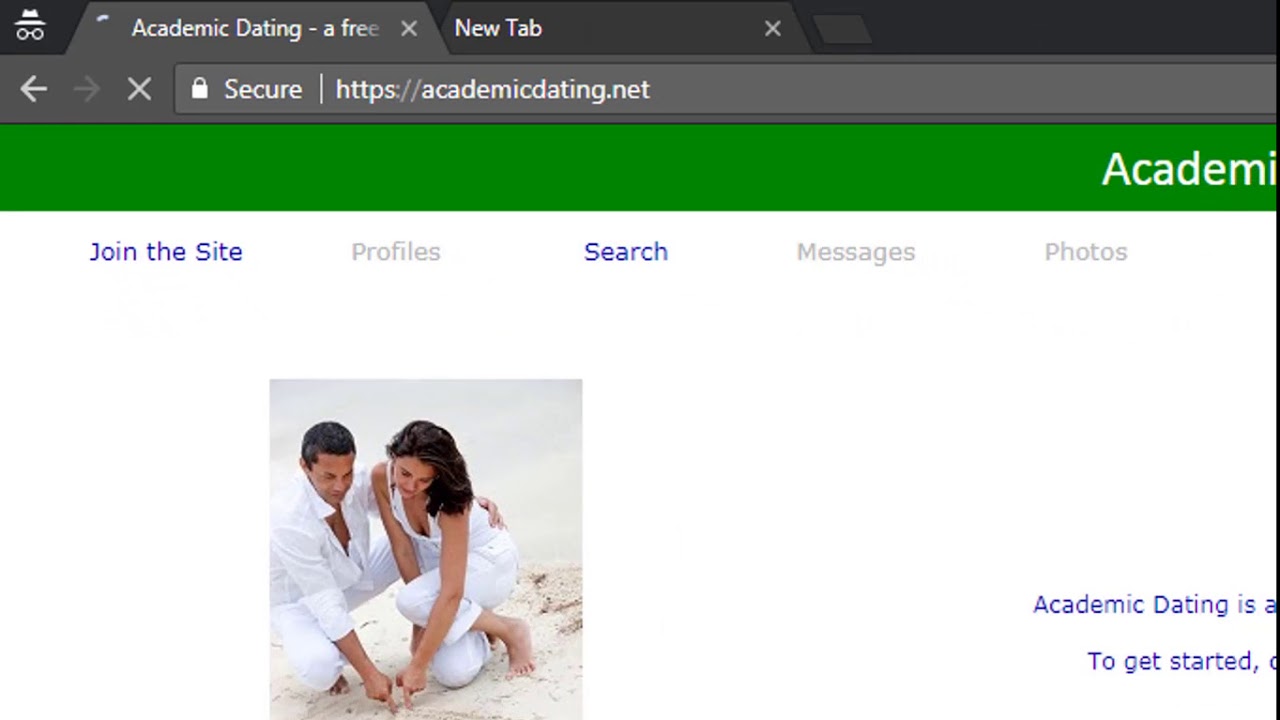The width and height of the screenshot is (1280, 720).
Task: Click the Secure padlock icon
Action: (x=200, y=88)
